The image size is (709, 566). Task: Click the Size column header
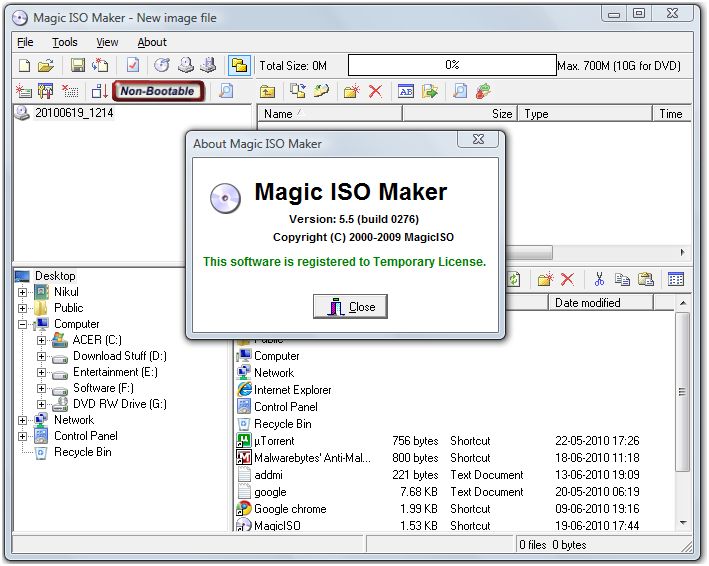pos(459,114)
